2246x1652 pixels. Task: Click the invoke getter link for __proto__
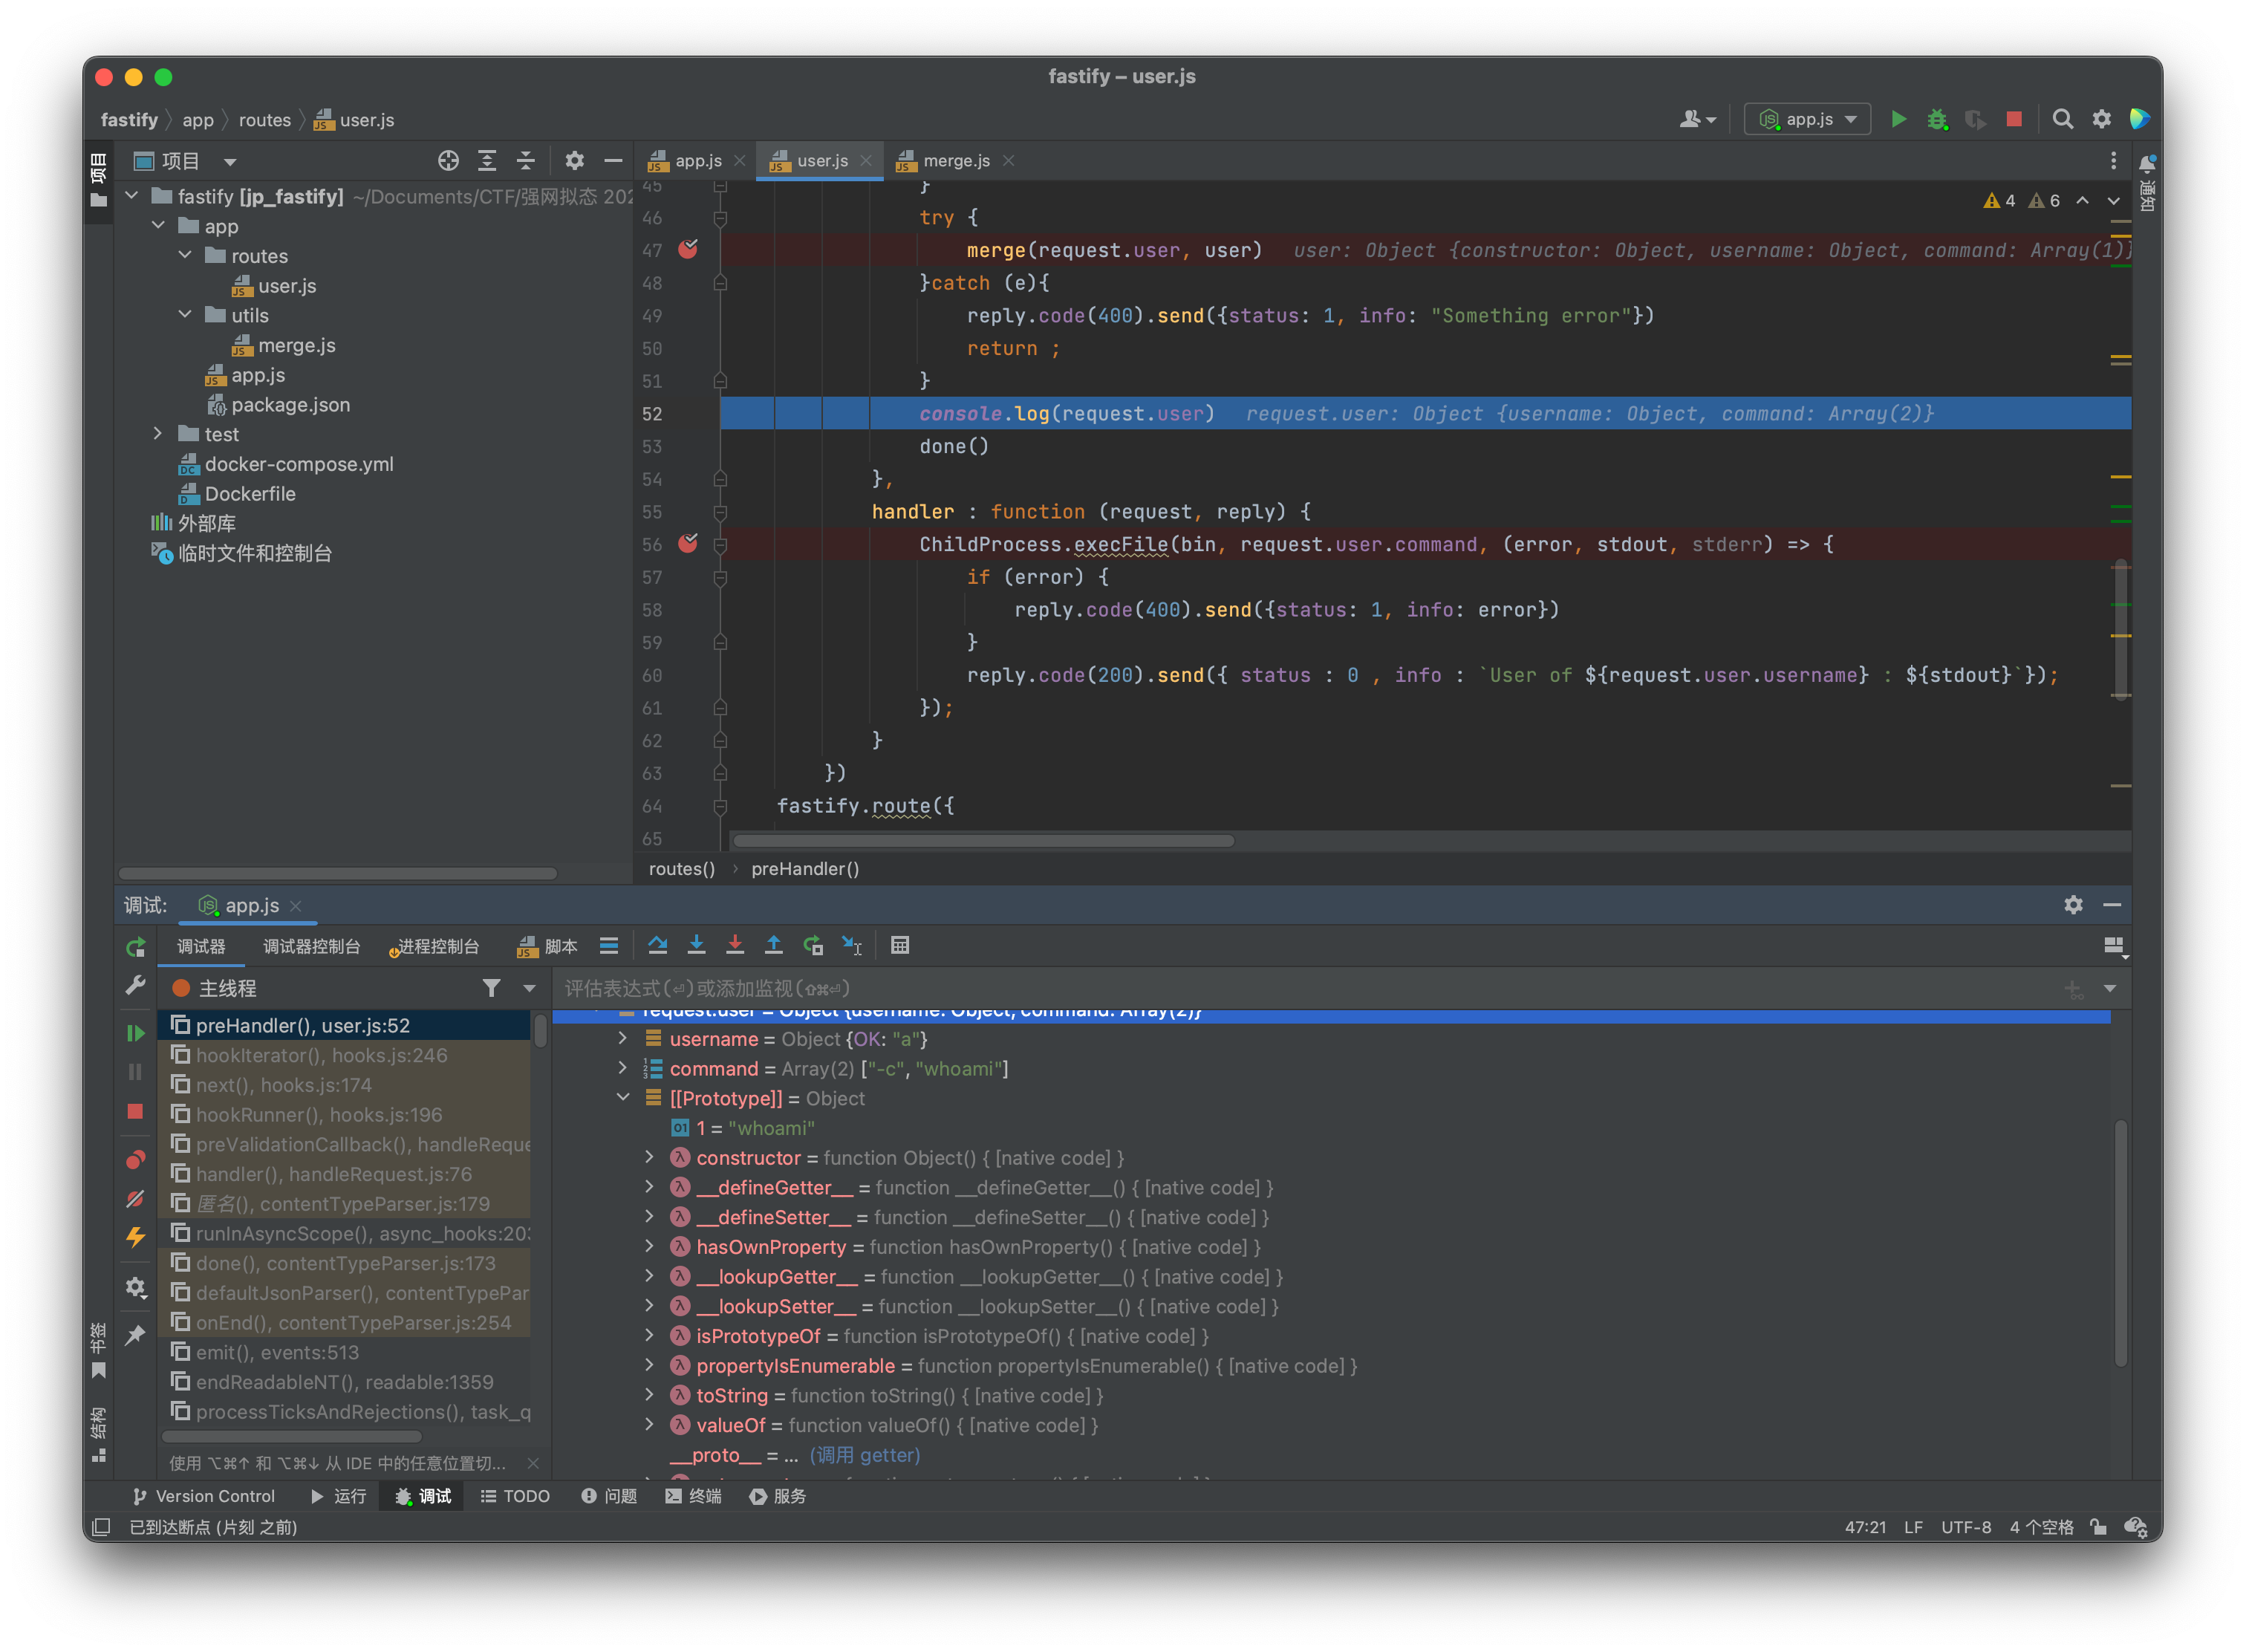pos(865,1455)
